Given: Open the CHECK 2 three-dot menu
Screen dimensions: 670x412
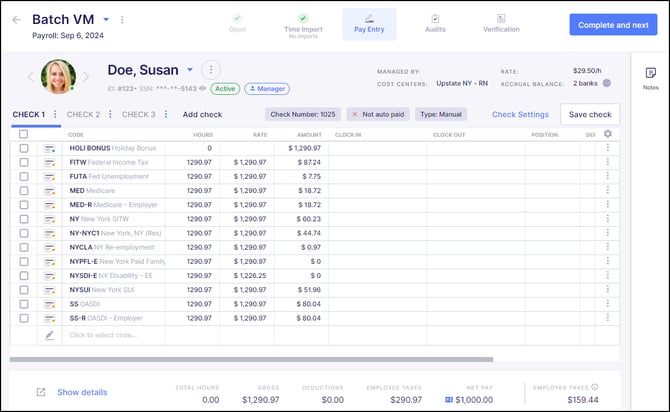Looking at the screenshot, I should pyautogui.click(x=110, y=114).
